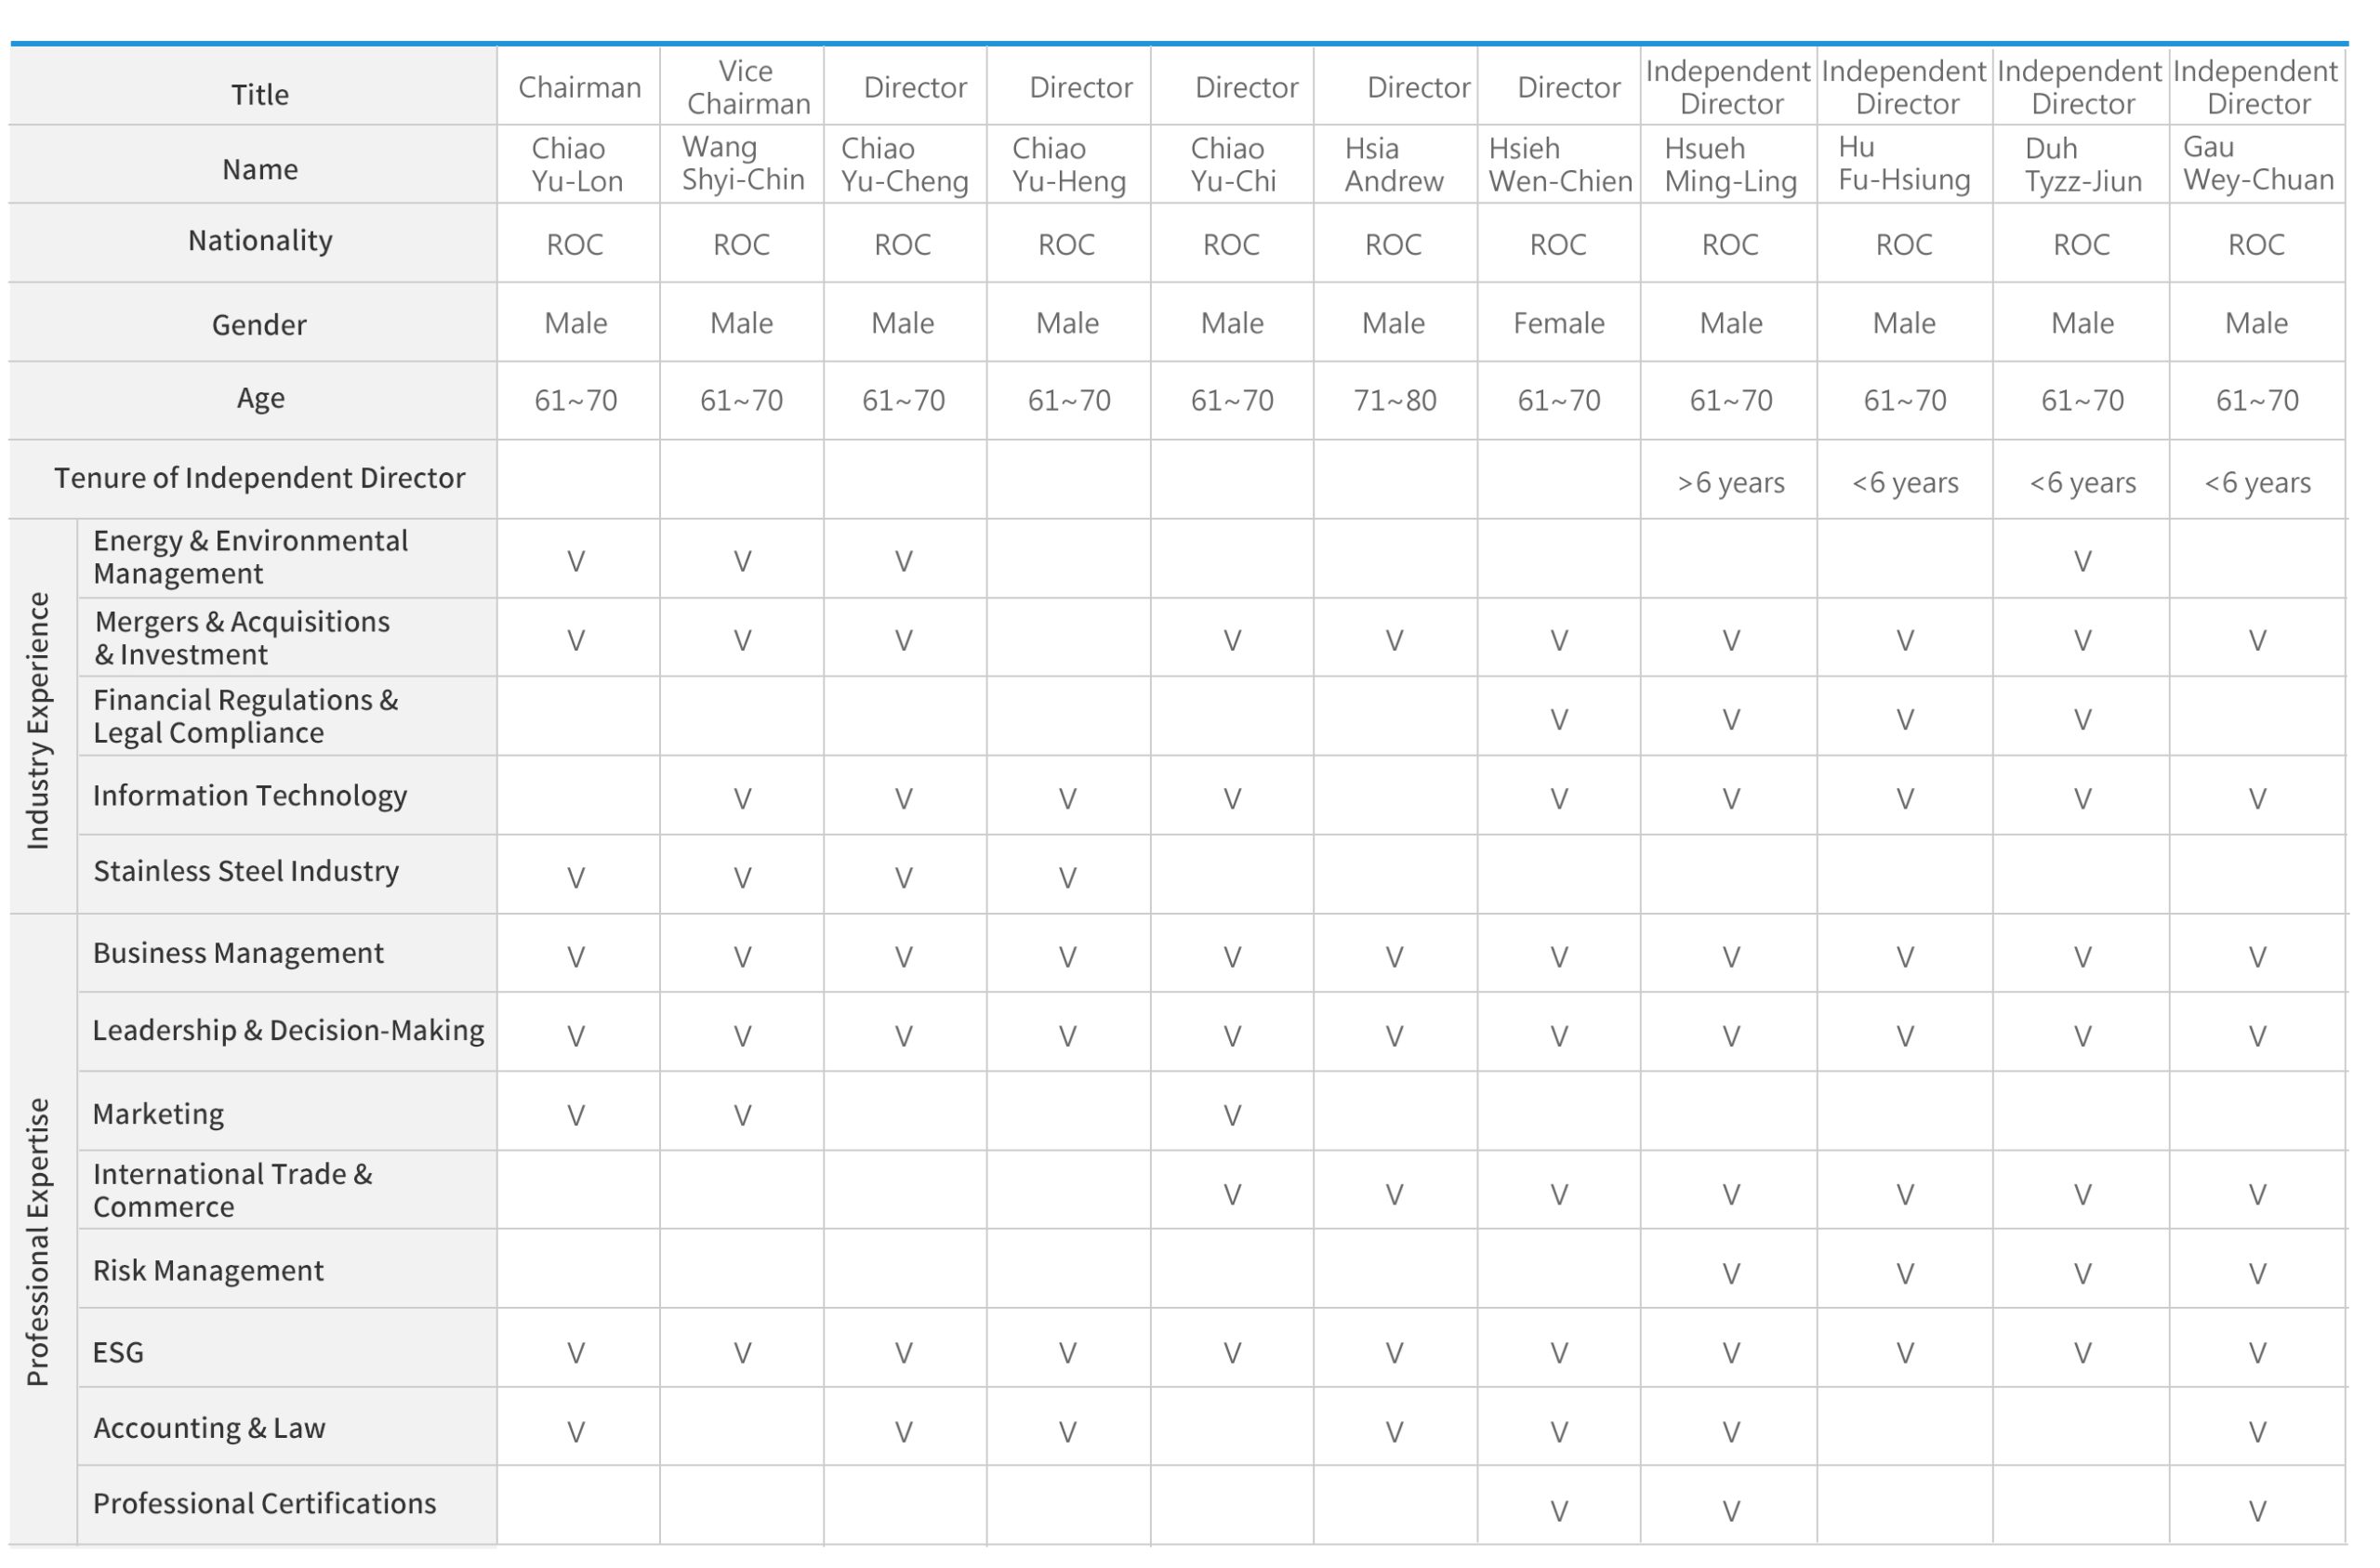Viewport: 2380px width, 1568px height.
Task: Select the vertical 'Professional Expertise' group label
Action: click(x=38, y=1242)
